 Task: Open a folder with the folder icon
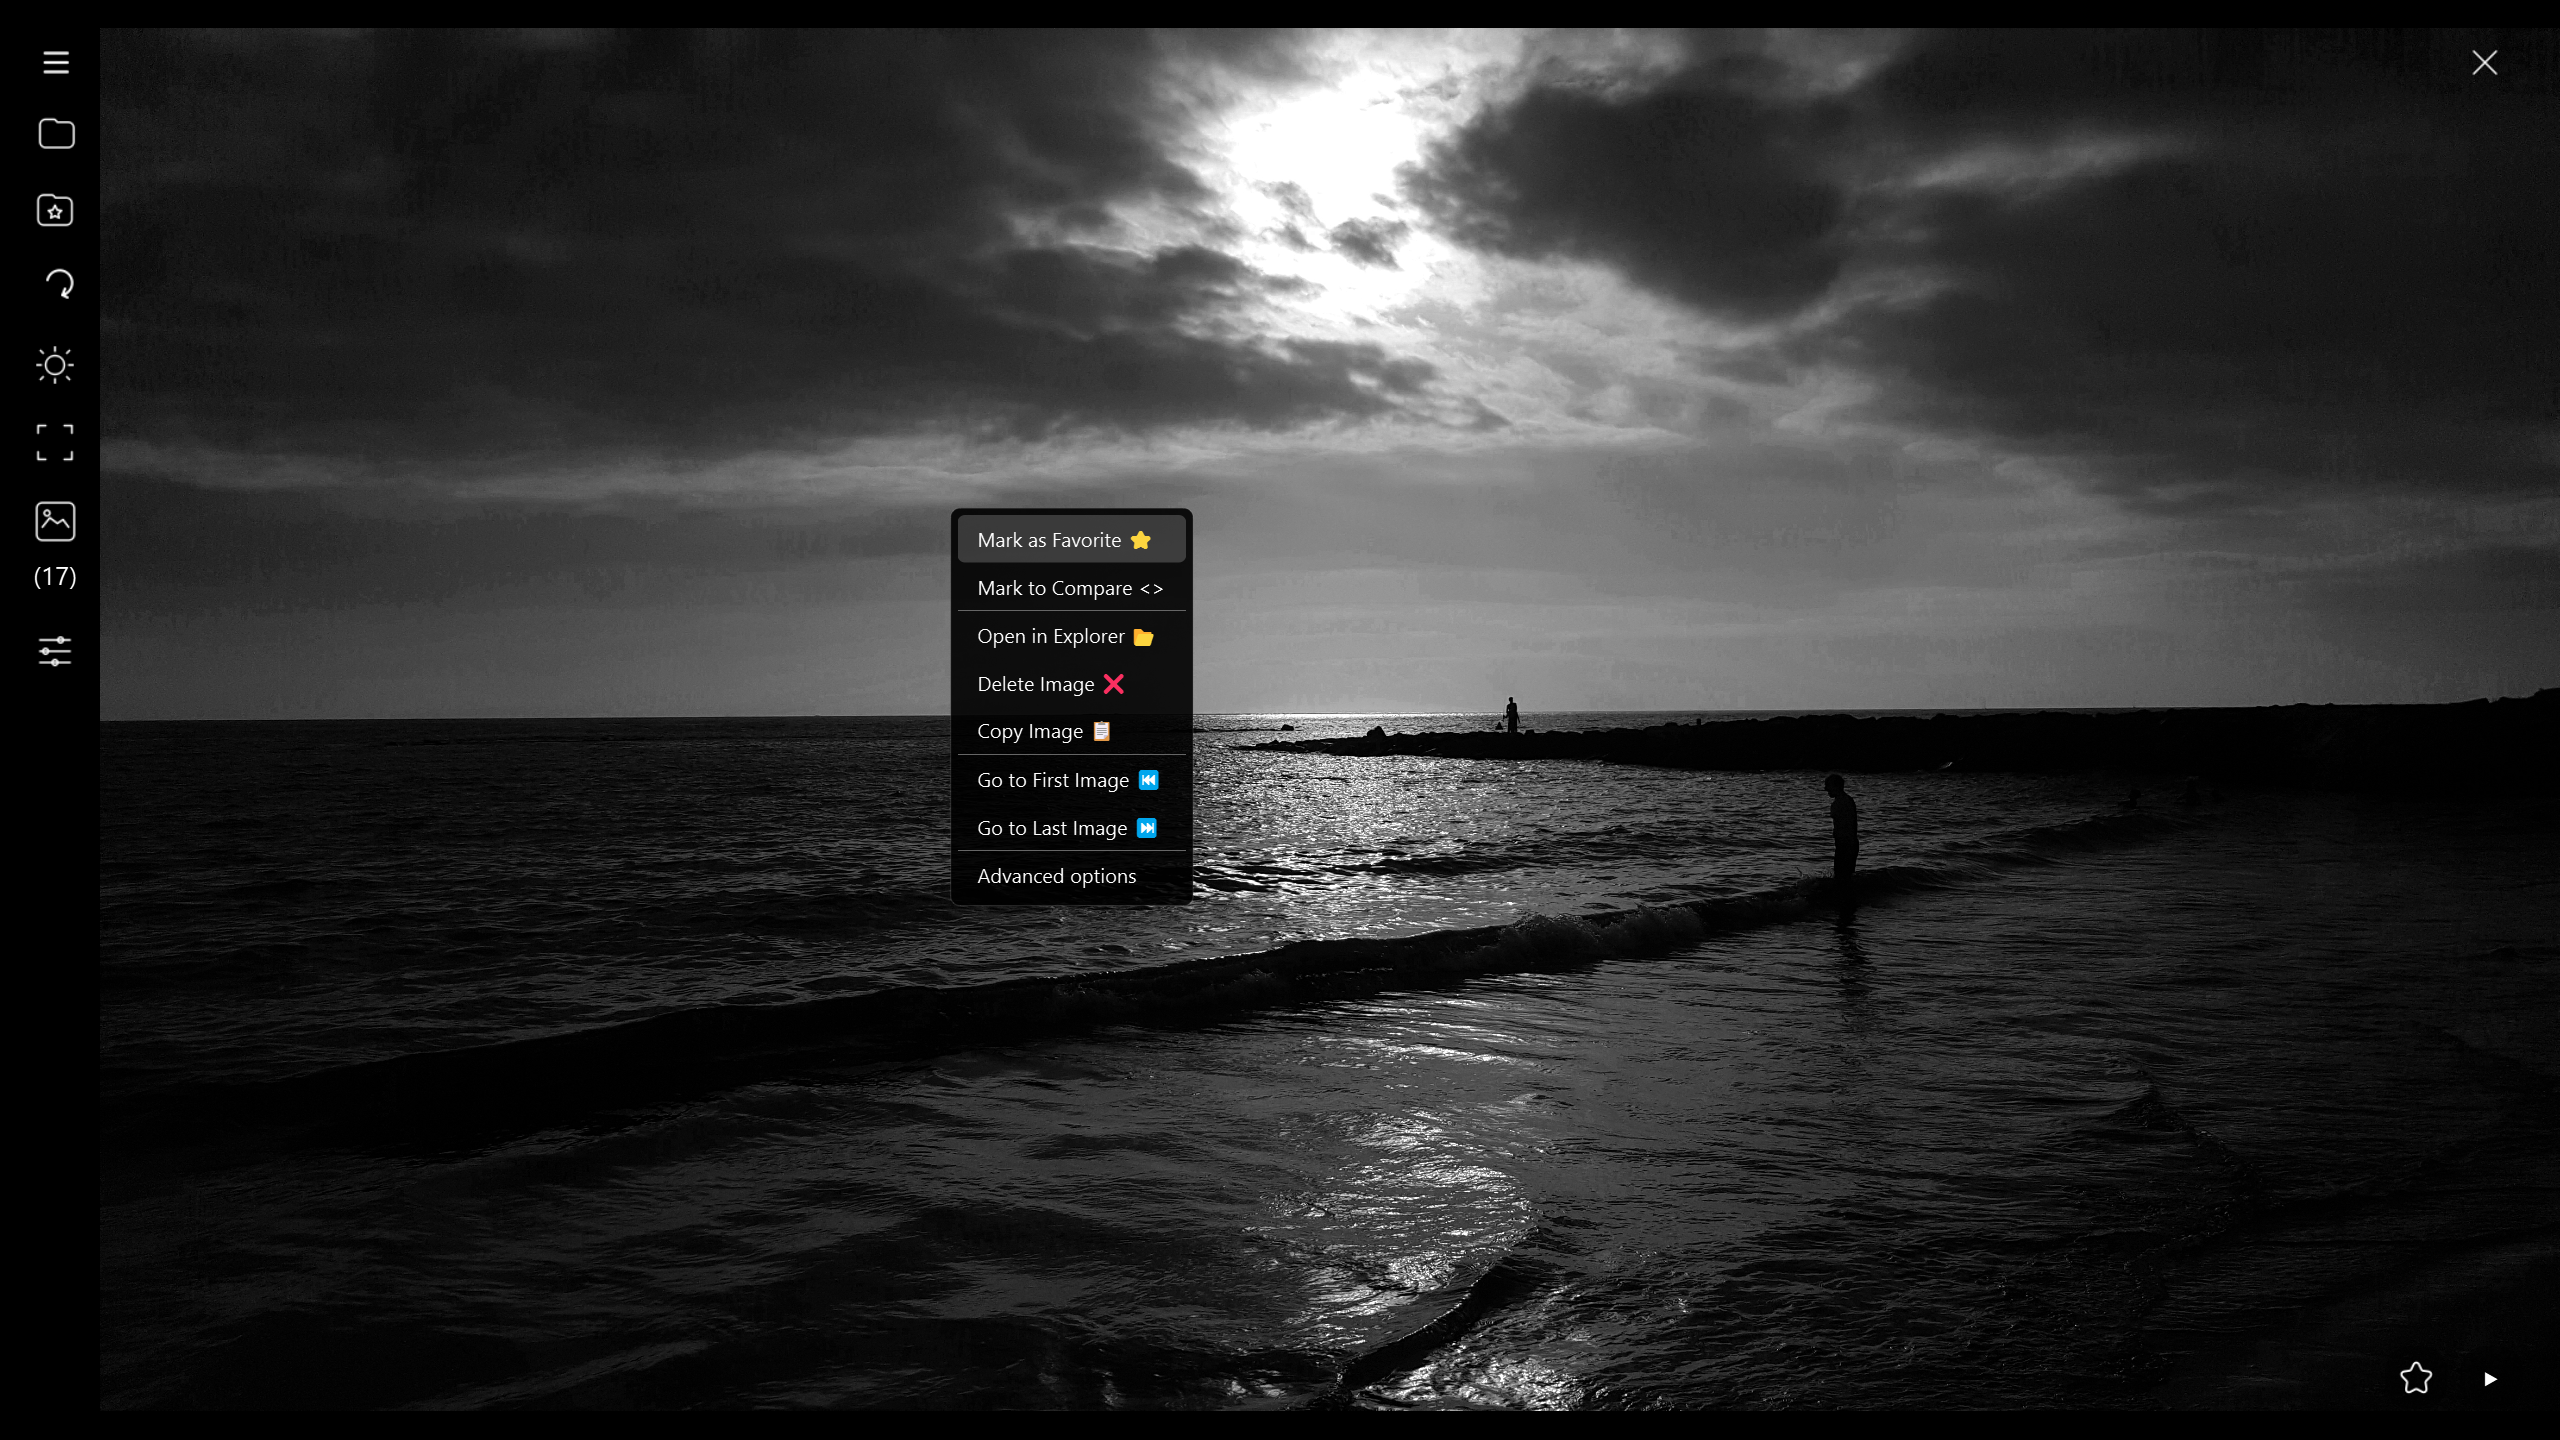point(55,133)
